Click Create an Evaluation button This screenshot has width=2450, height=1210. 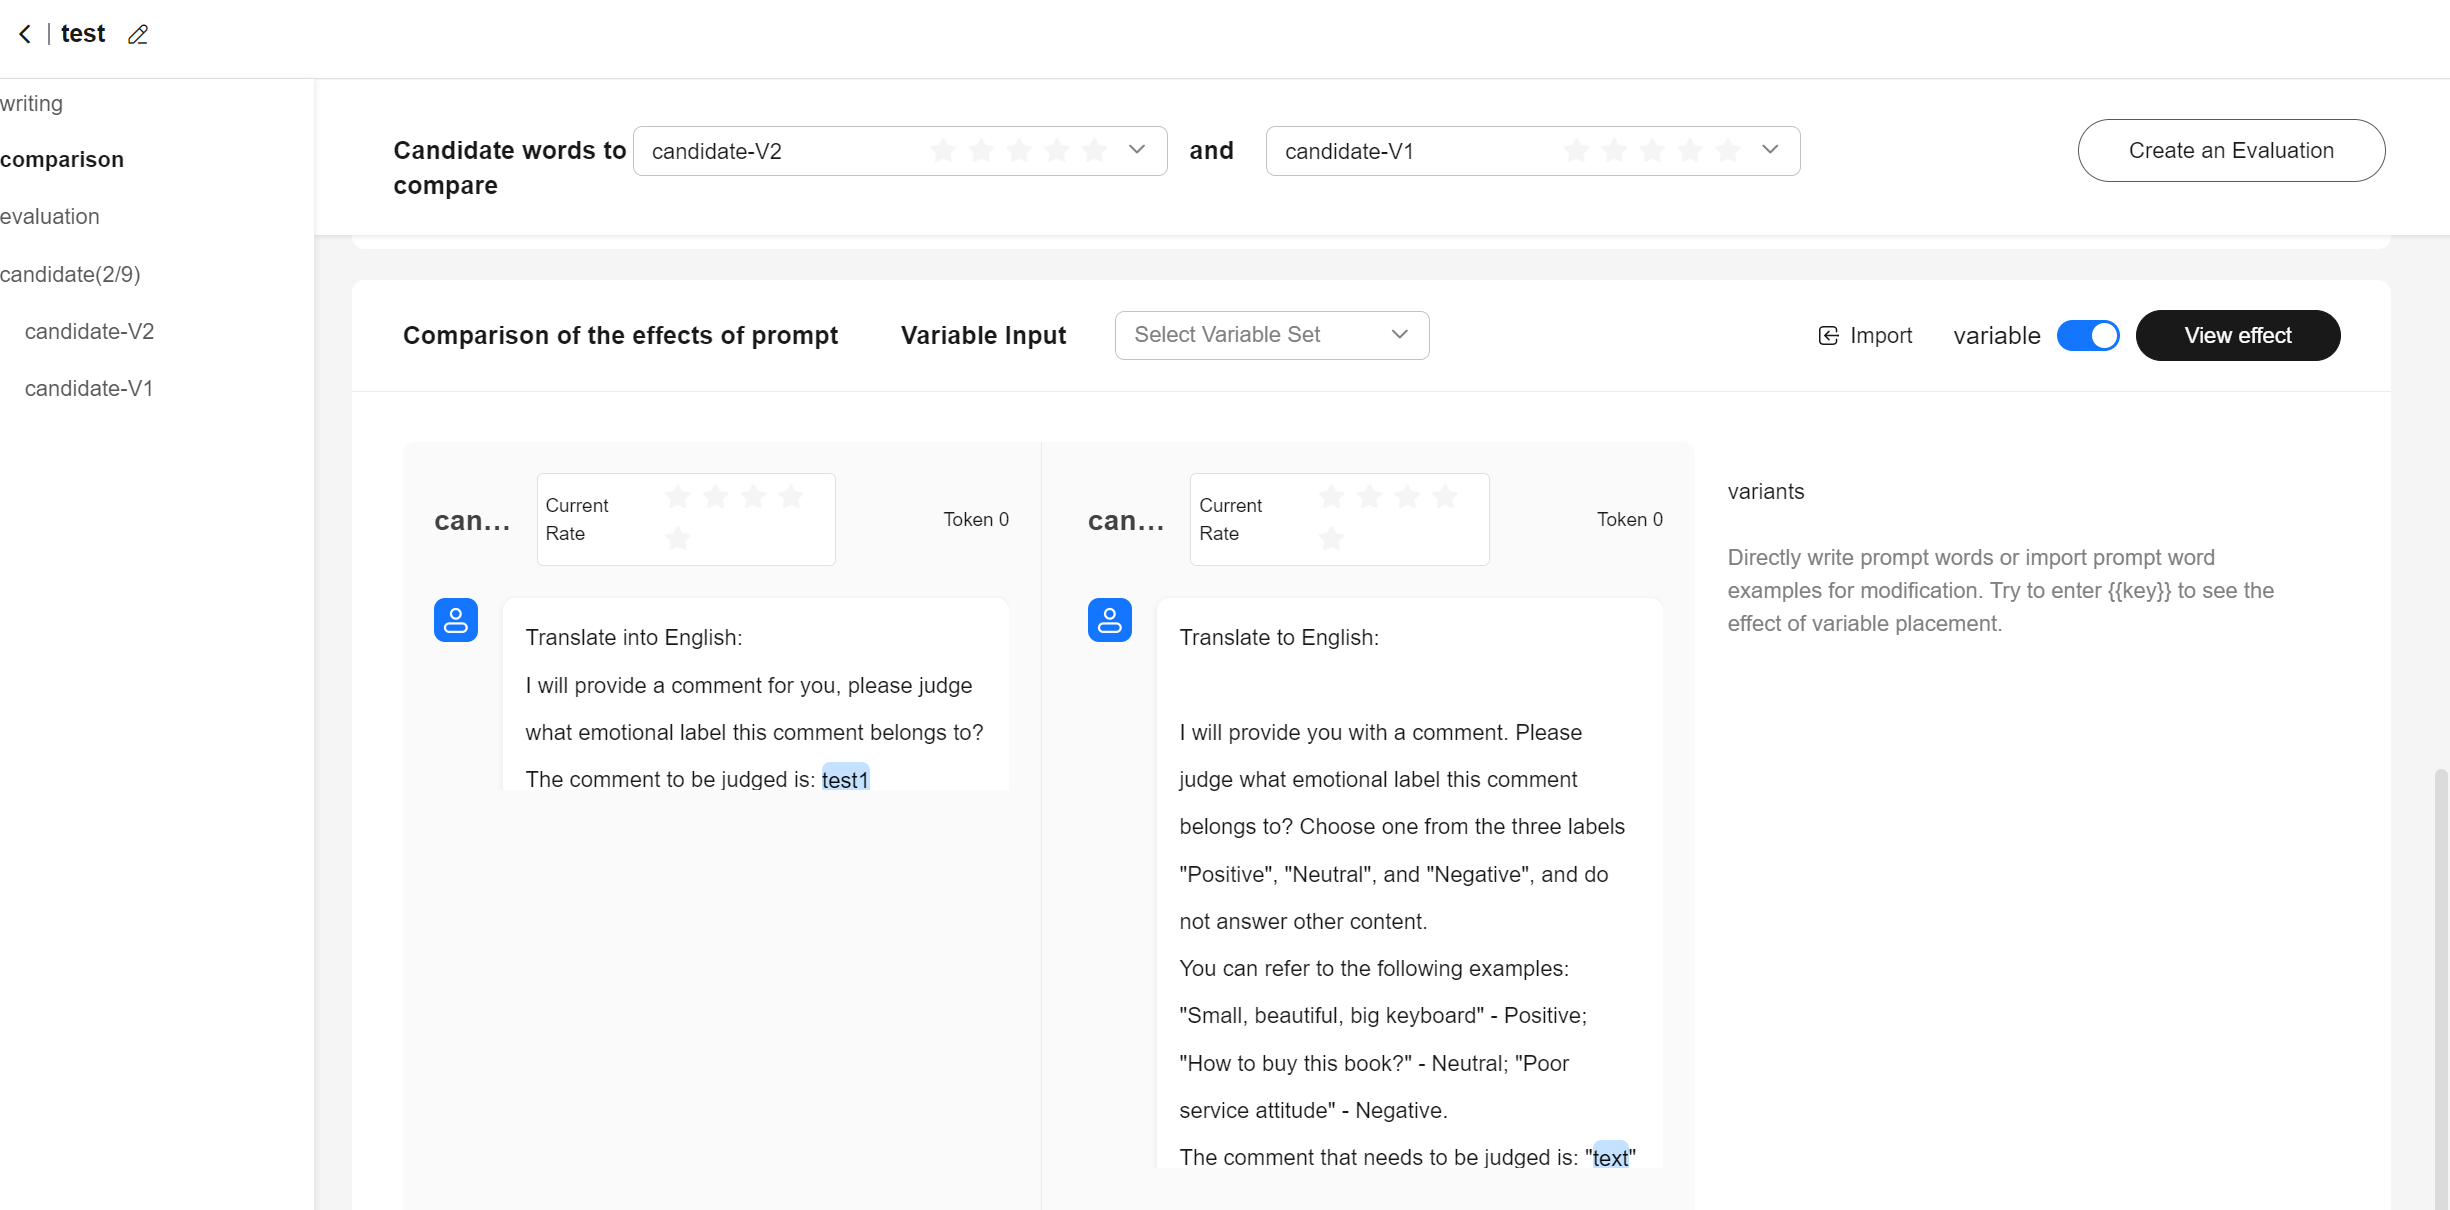(x=2230, y=151)
